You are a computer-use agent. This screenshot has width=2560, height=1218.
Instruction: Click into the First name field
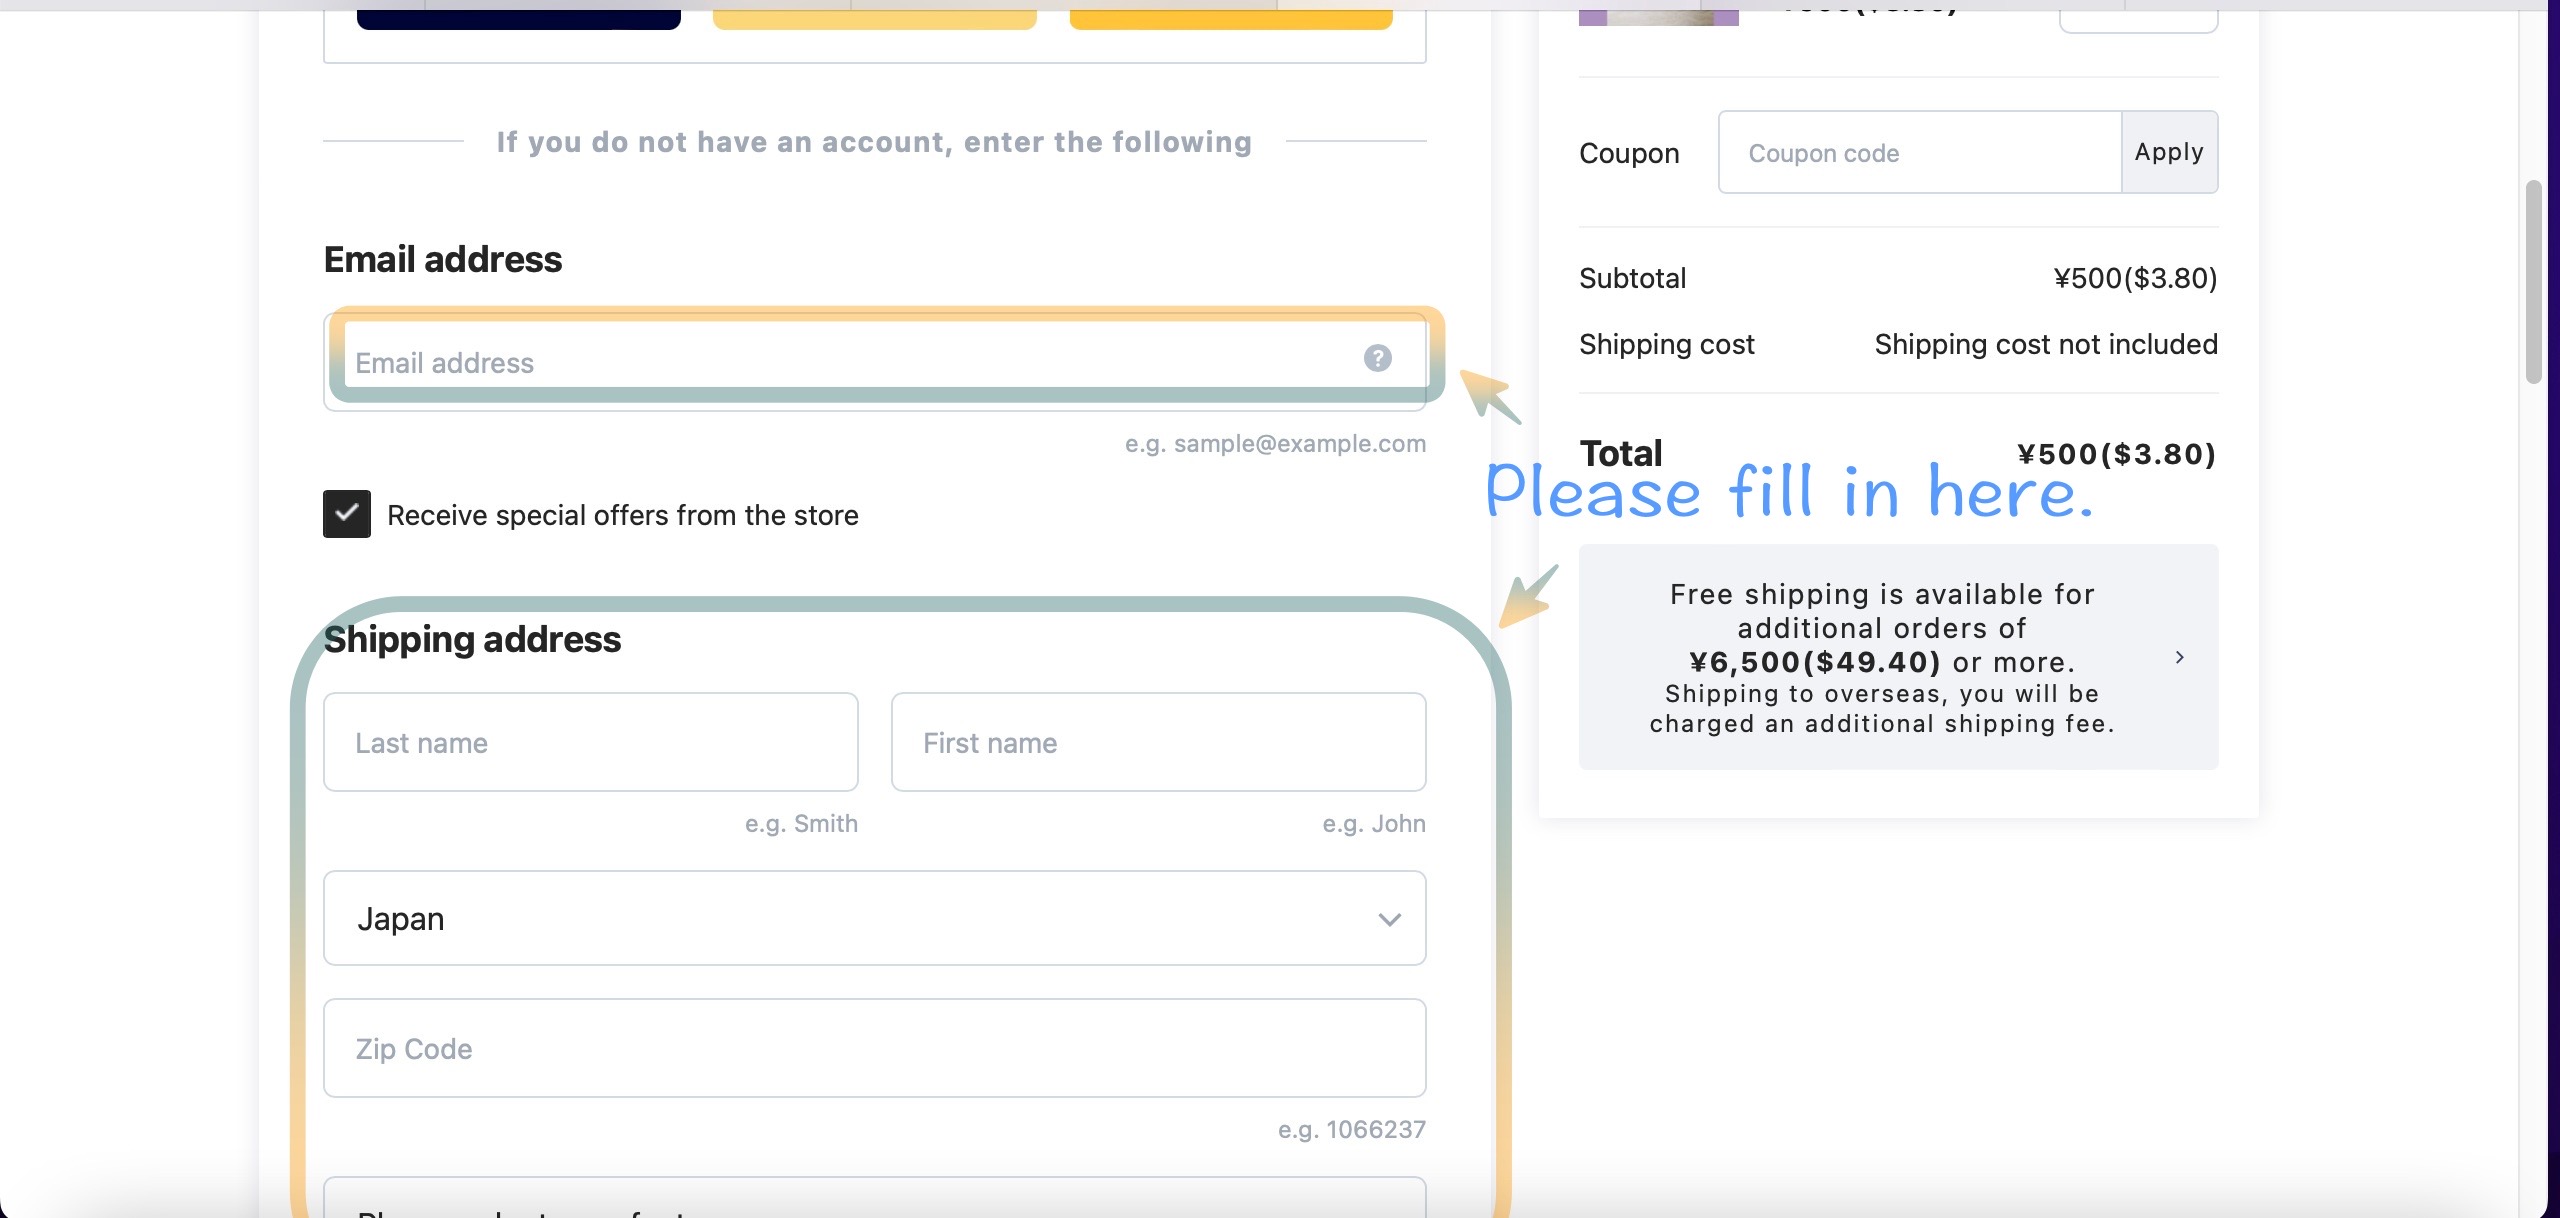tap(1158, 742)
